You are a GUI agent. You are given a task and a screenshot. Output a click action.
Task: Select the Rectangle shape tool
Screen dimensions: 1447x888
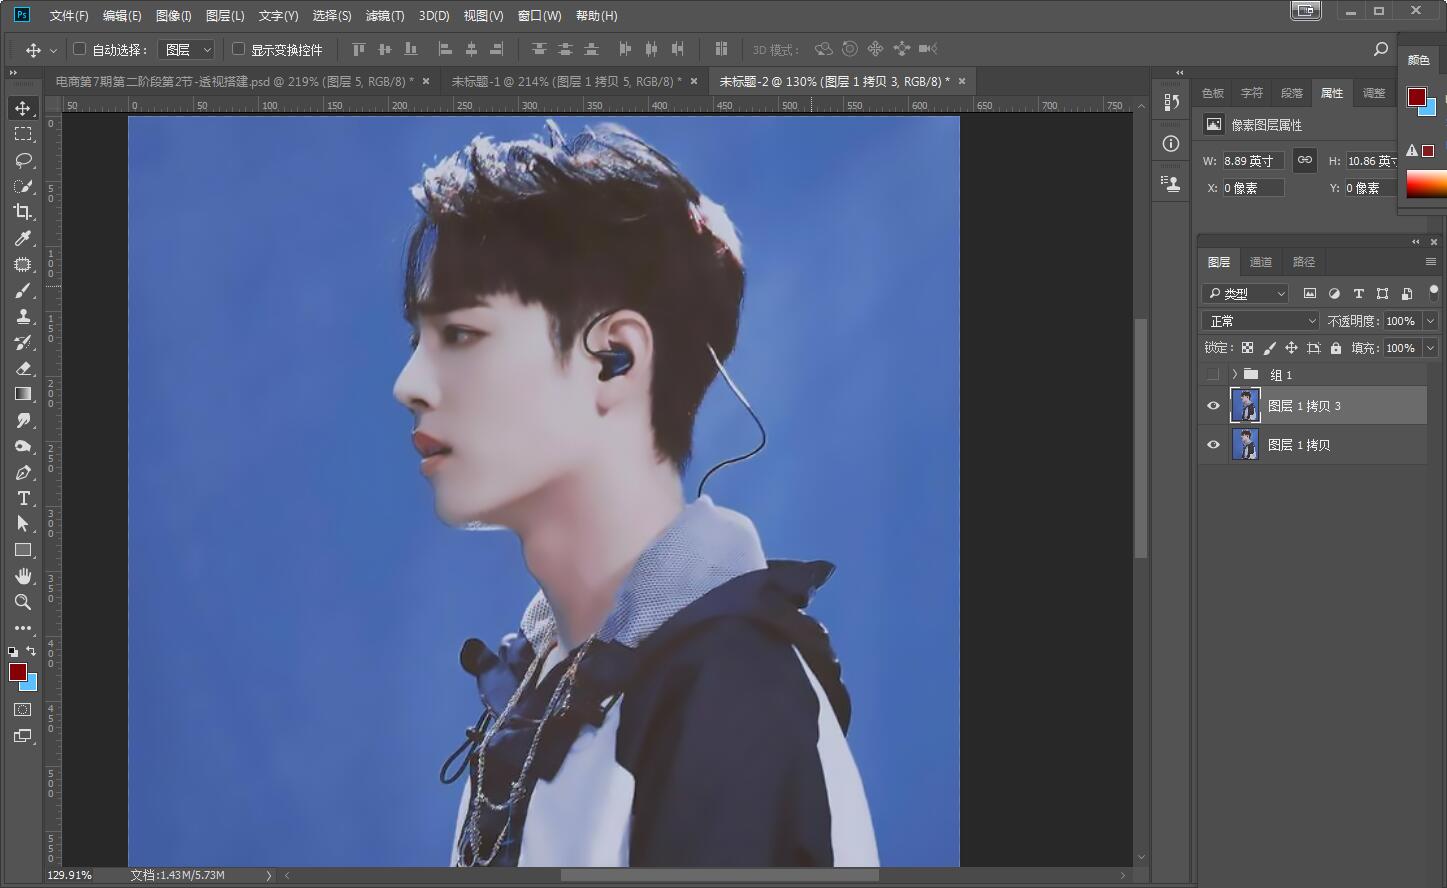tap(23, 550)
